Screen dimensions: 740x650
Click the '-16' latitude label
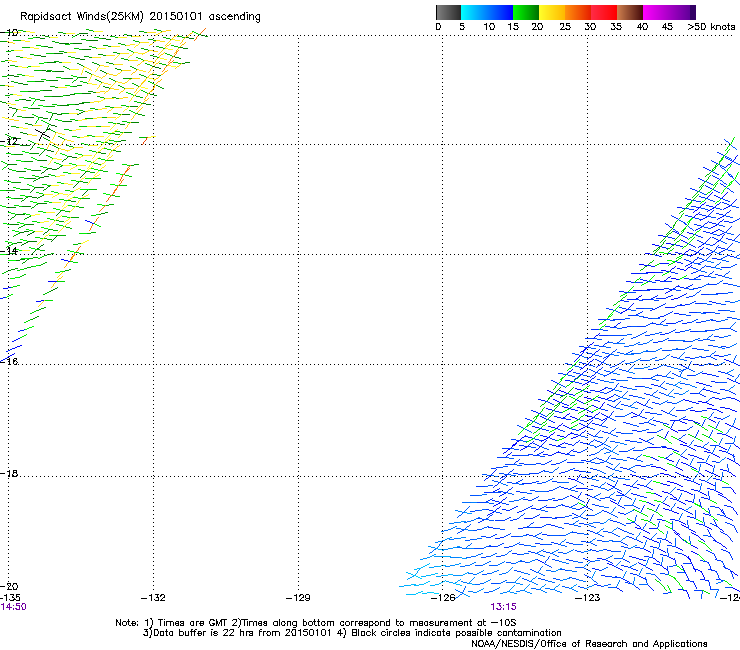[x=9, y=361]
